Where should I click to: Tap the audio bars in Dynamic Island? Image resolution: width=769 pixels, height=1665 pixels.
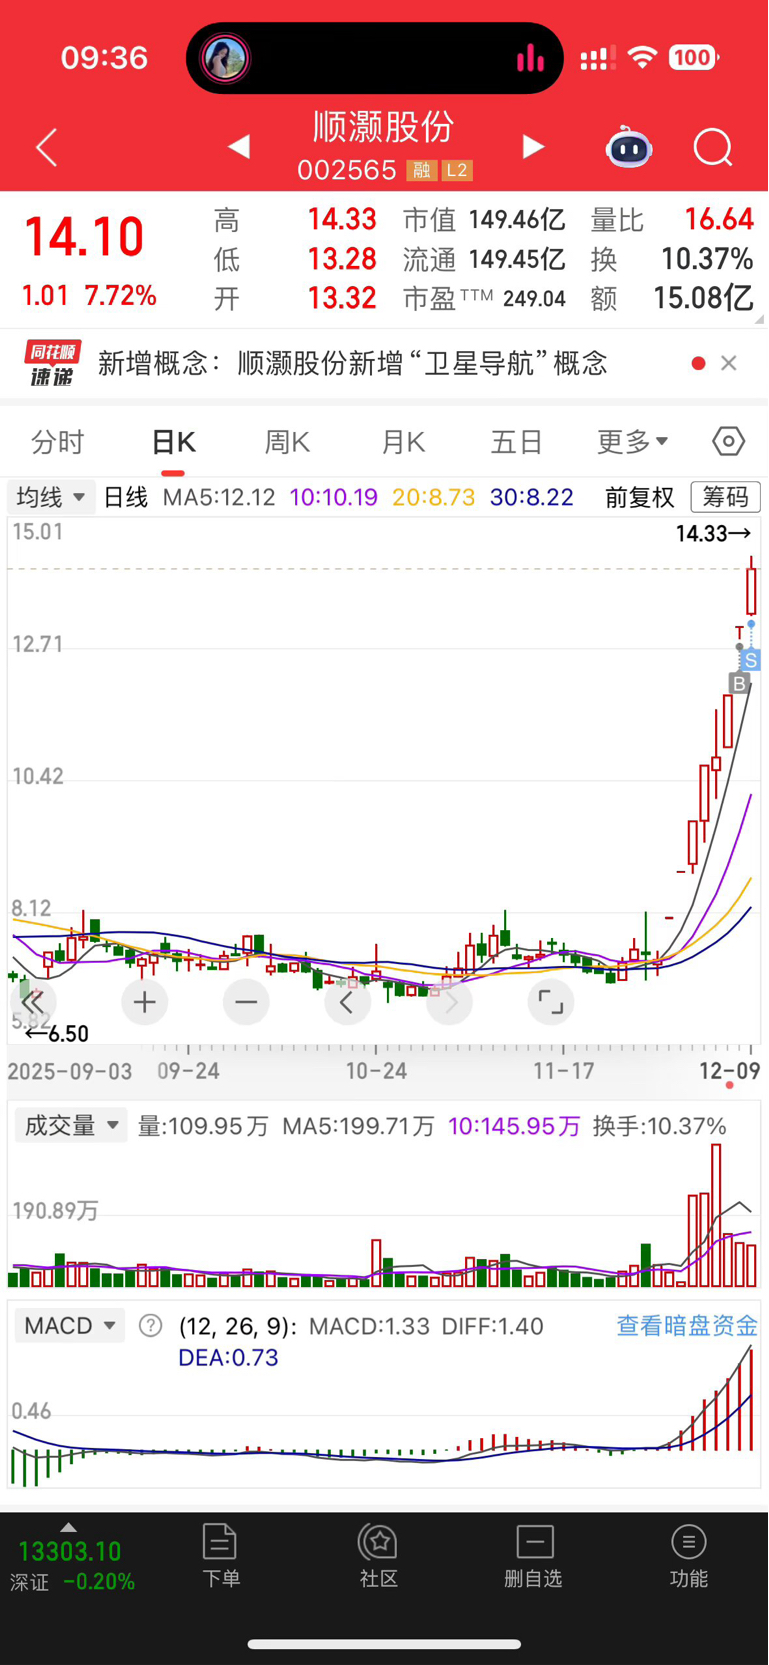(530, 58)
